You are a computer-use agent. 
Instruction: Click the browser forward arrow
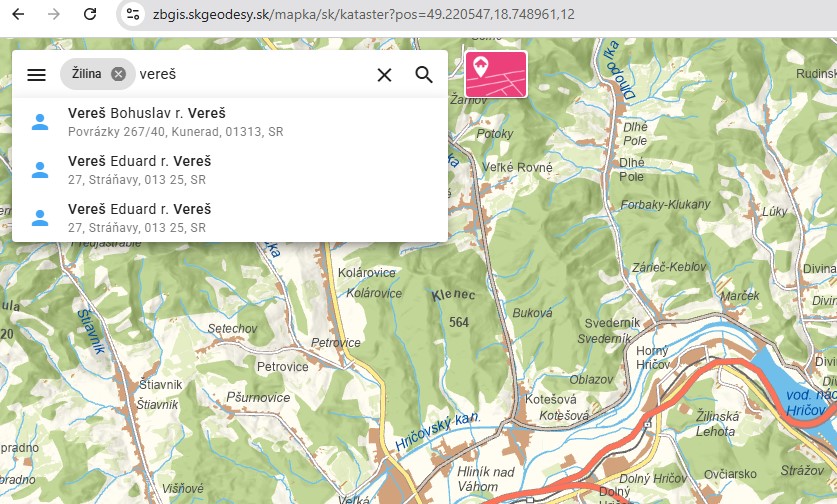[53, 15]
